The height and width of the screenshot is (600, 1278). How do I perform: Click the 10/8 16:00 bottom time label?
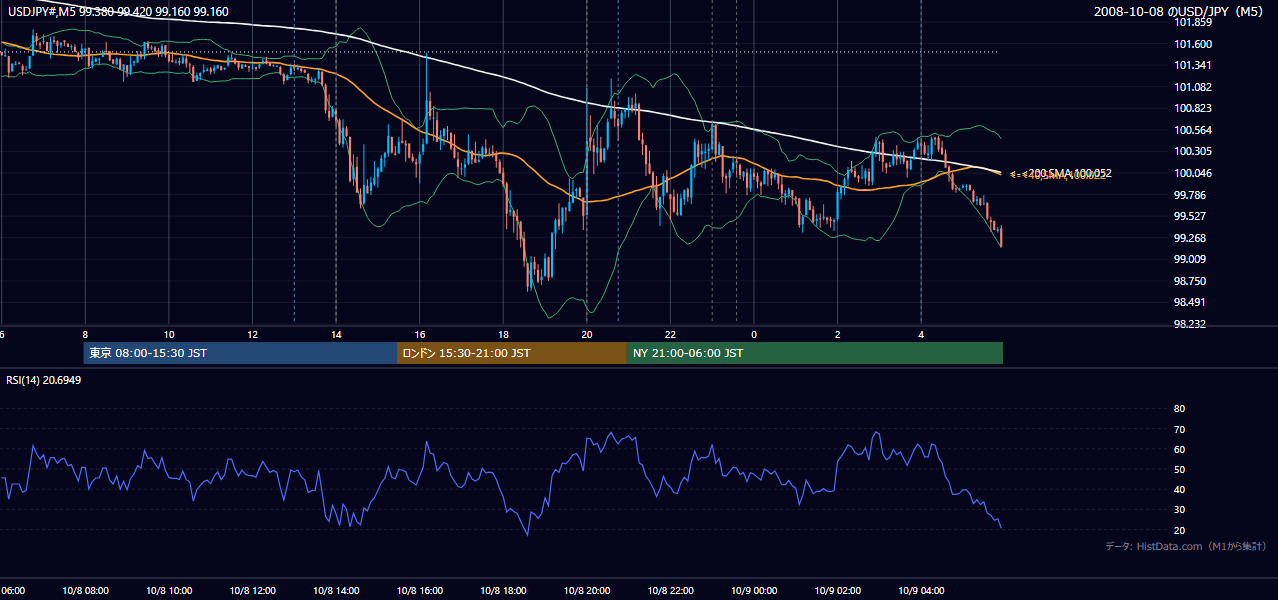[x=420, y=591]
